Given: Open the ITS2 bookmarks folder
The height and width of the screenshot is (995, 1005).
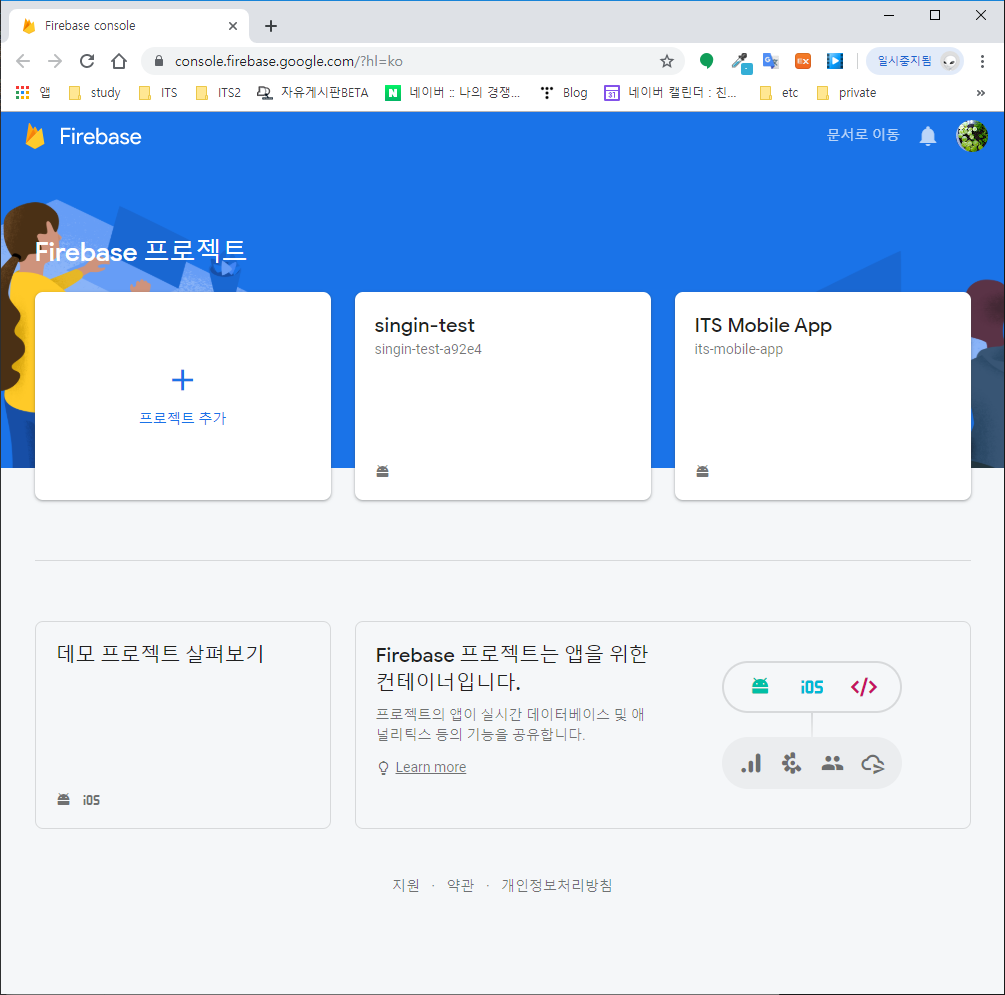Looking at the screenshot, I should point(219,93).
